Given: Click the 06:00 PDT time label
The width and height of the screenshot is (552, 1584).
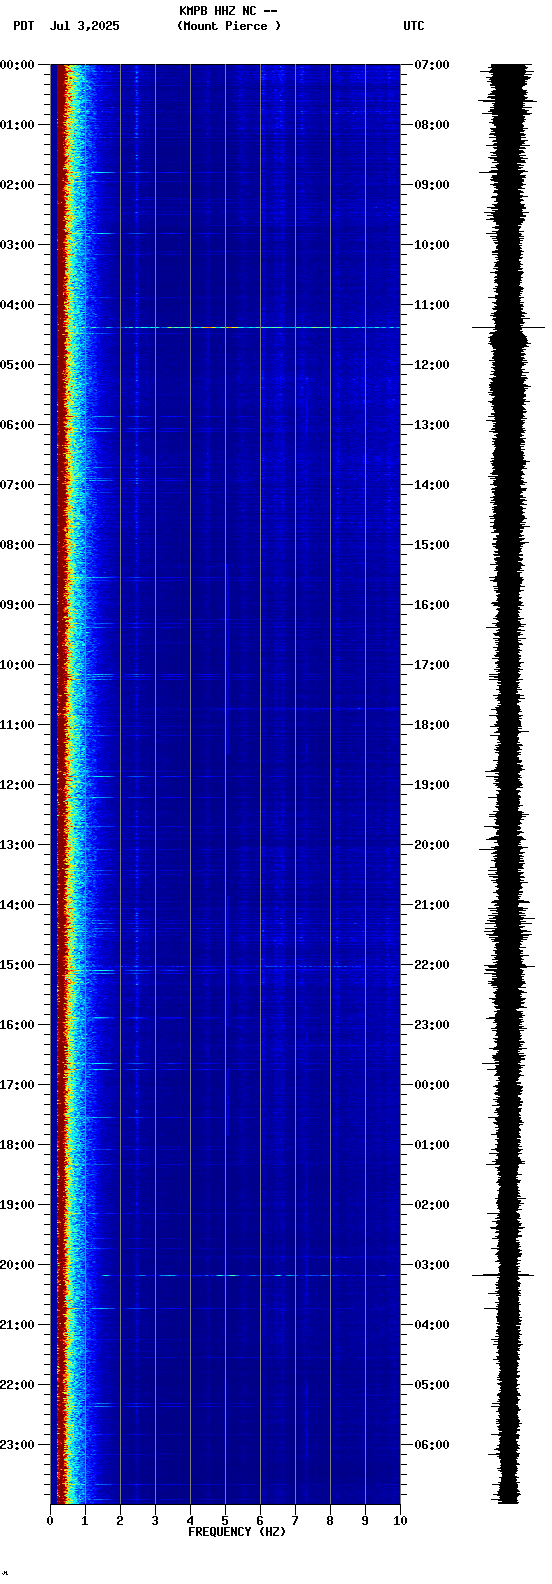Looking at the screenshot, I should [18, 425].
